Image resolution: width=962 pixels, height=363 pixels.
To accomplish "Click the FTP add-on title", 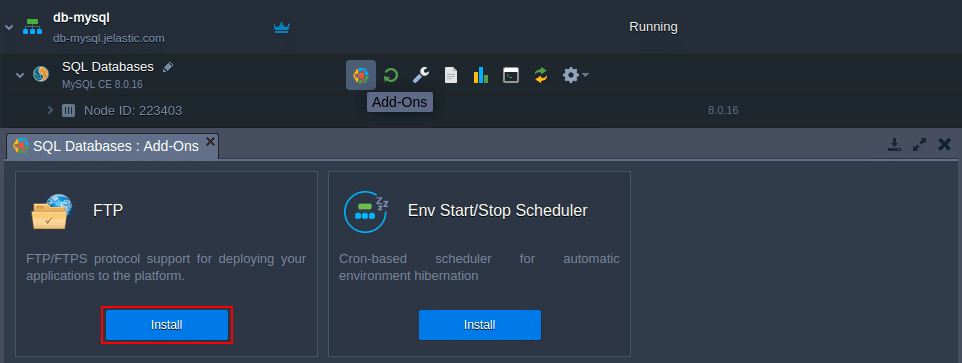I will pos(108,210).
